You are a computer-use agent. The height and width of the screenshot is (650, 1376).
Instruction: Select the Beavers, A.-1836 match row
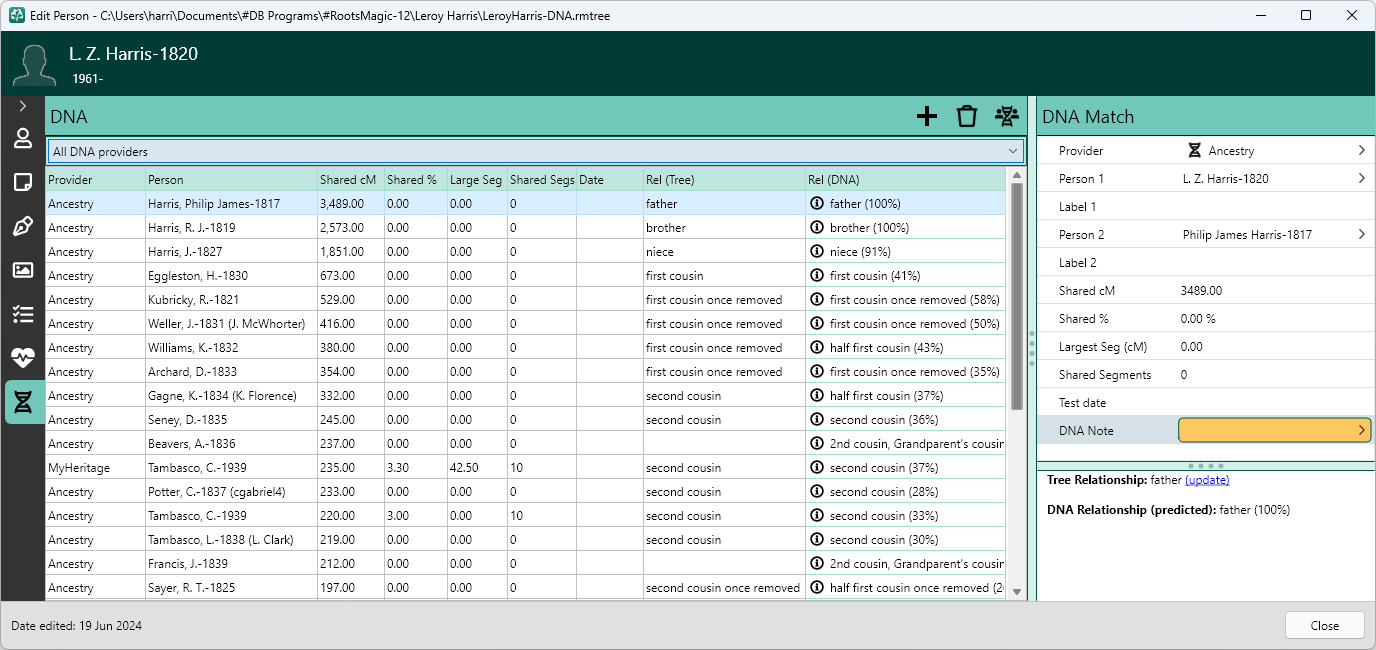(x=526, y=444)
